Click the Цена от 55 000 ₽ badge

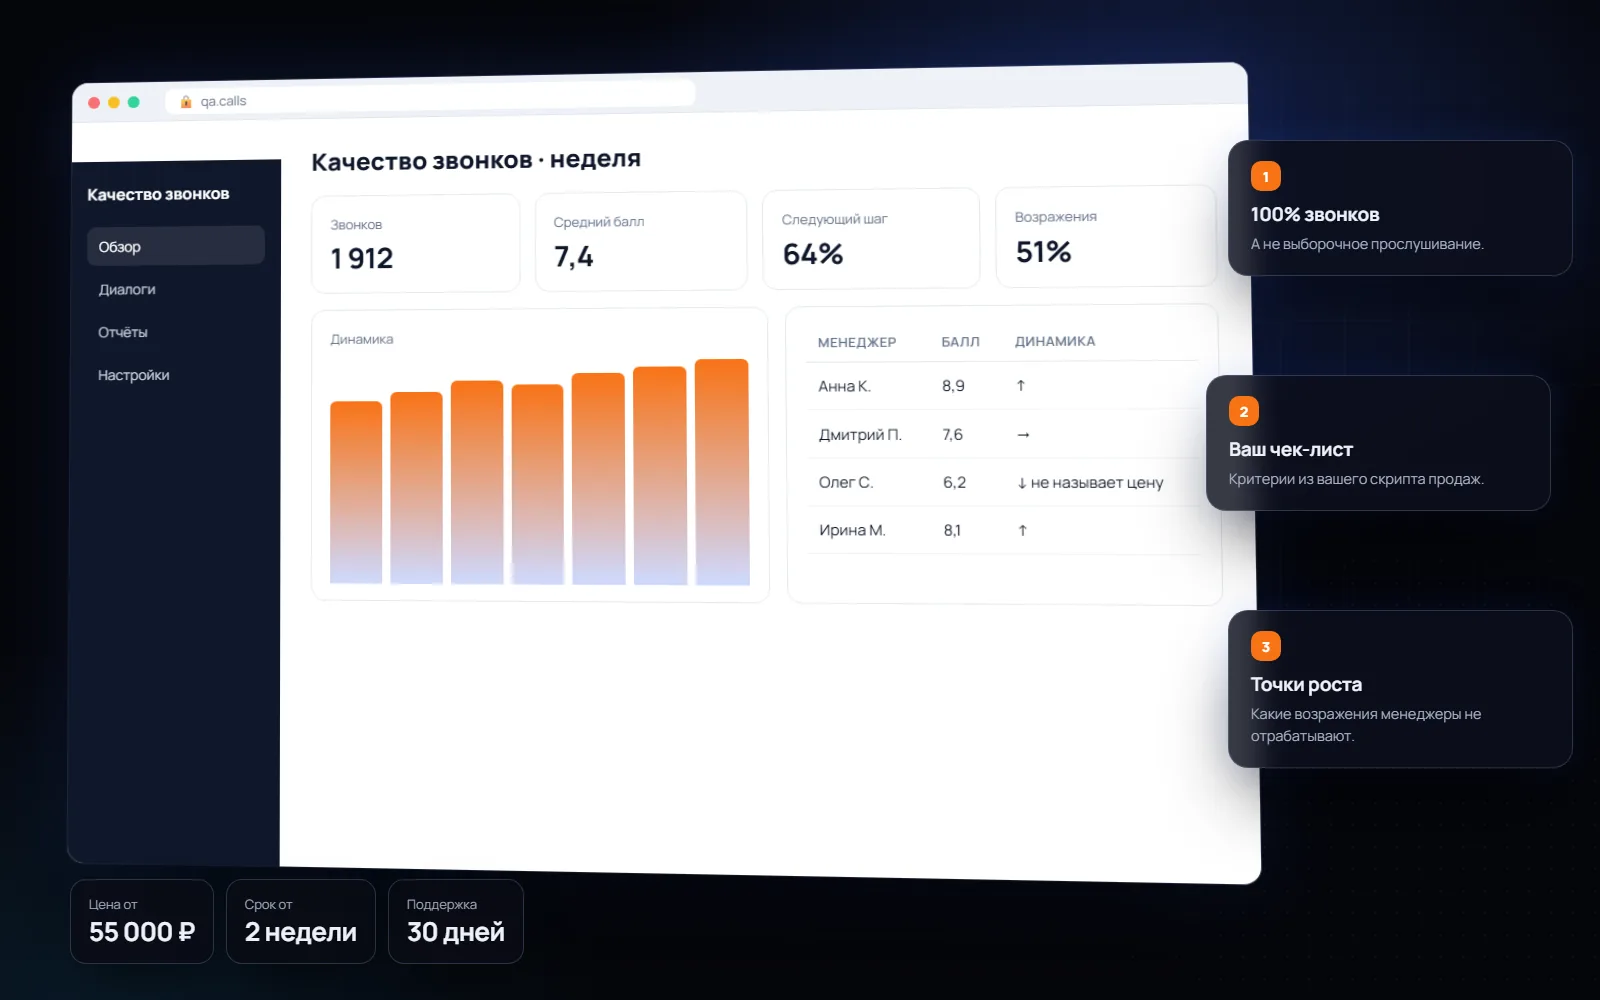pyautogui.click(x=142, y=921)
